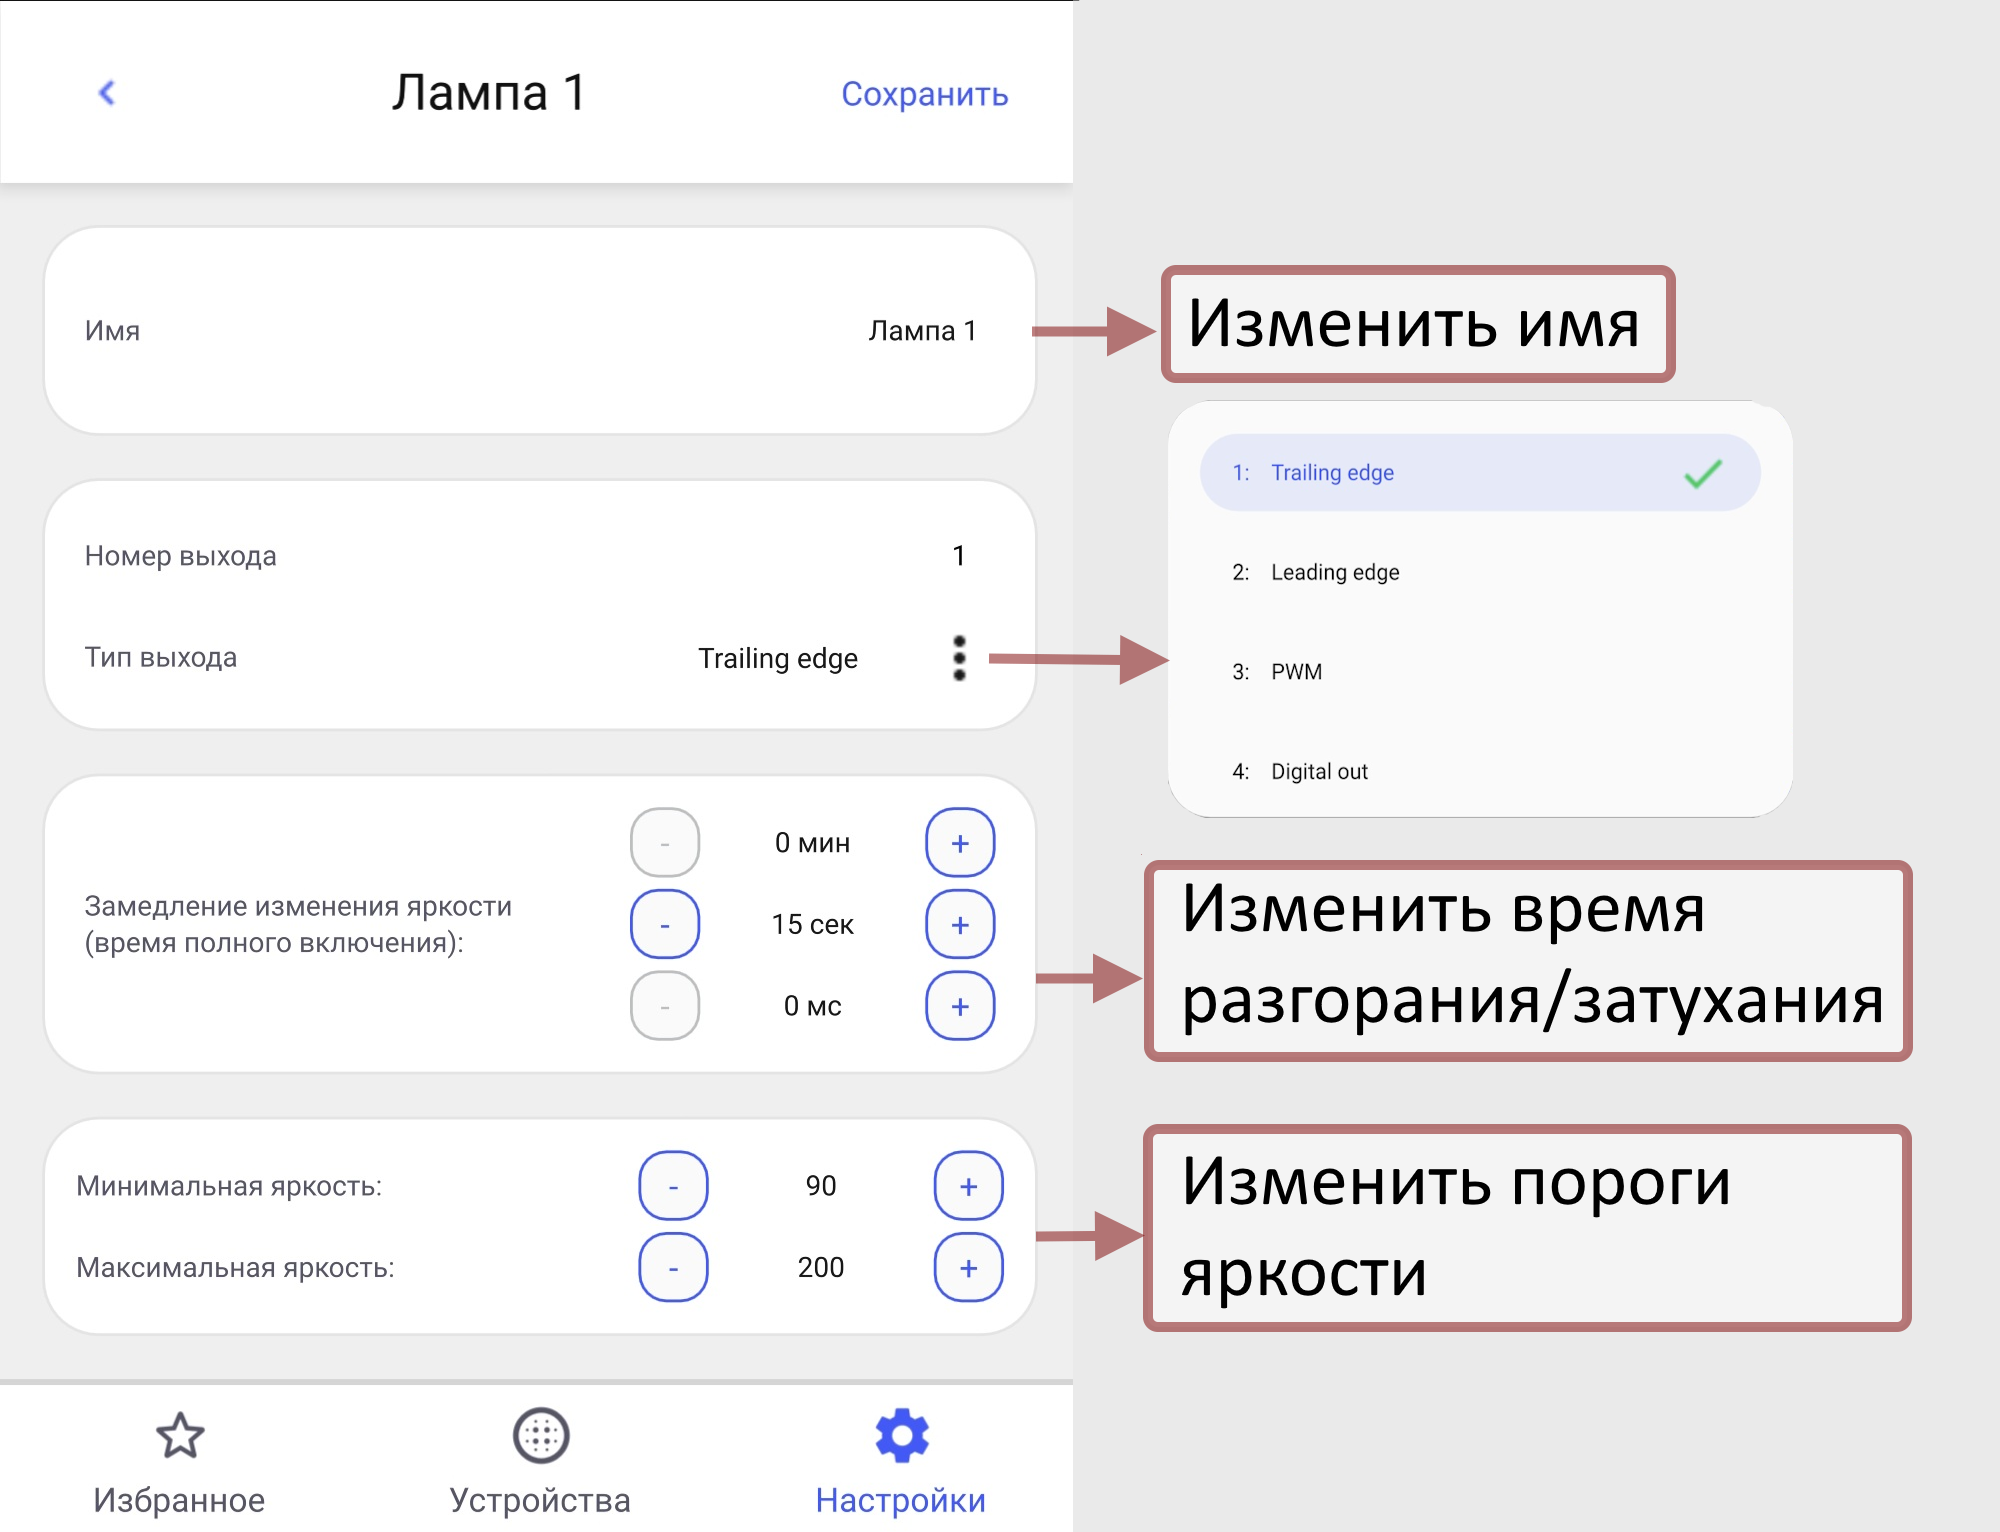
Task: Choose Leading edge from the list
Action: 1334,572
